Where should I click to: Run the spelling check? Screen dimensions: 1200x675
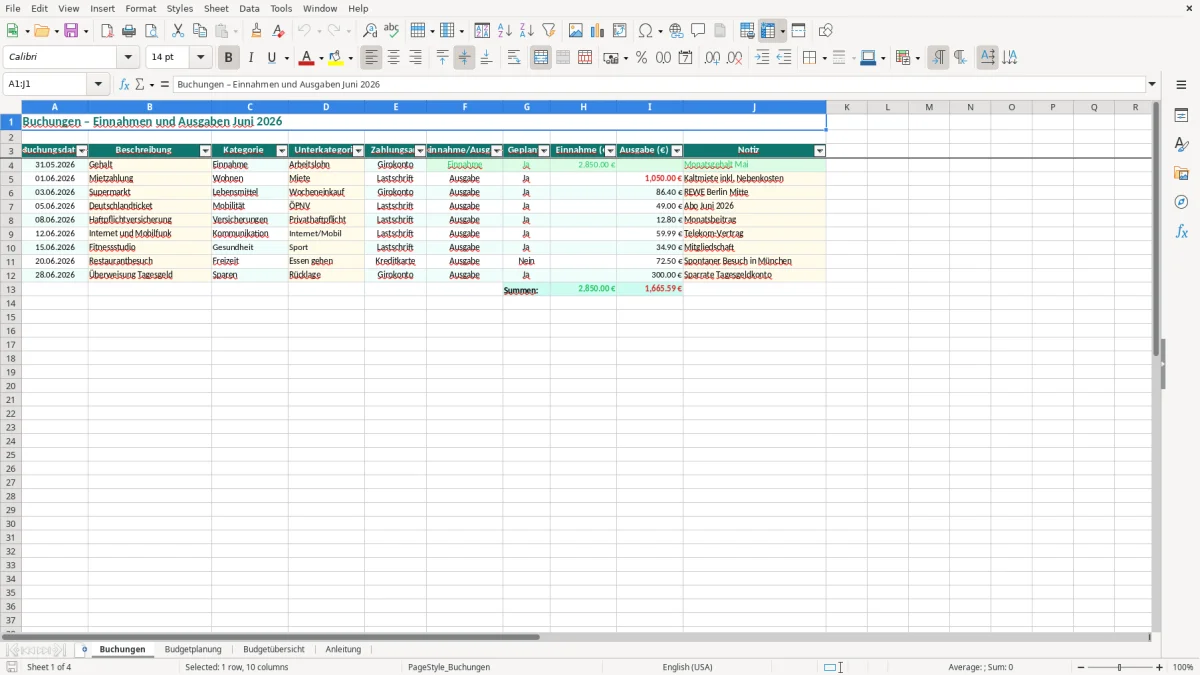pyautogui.click(x=392, y=31)
